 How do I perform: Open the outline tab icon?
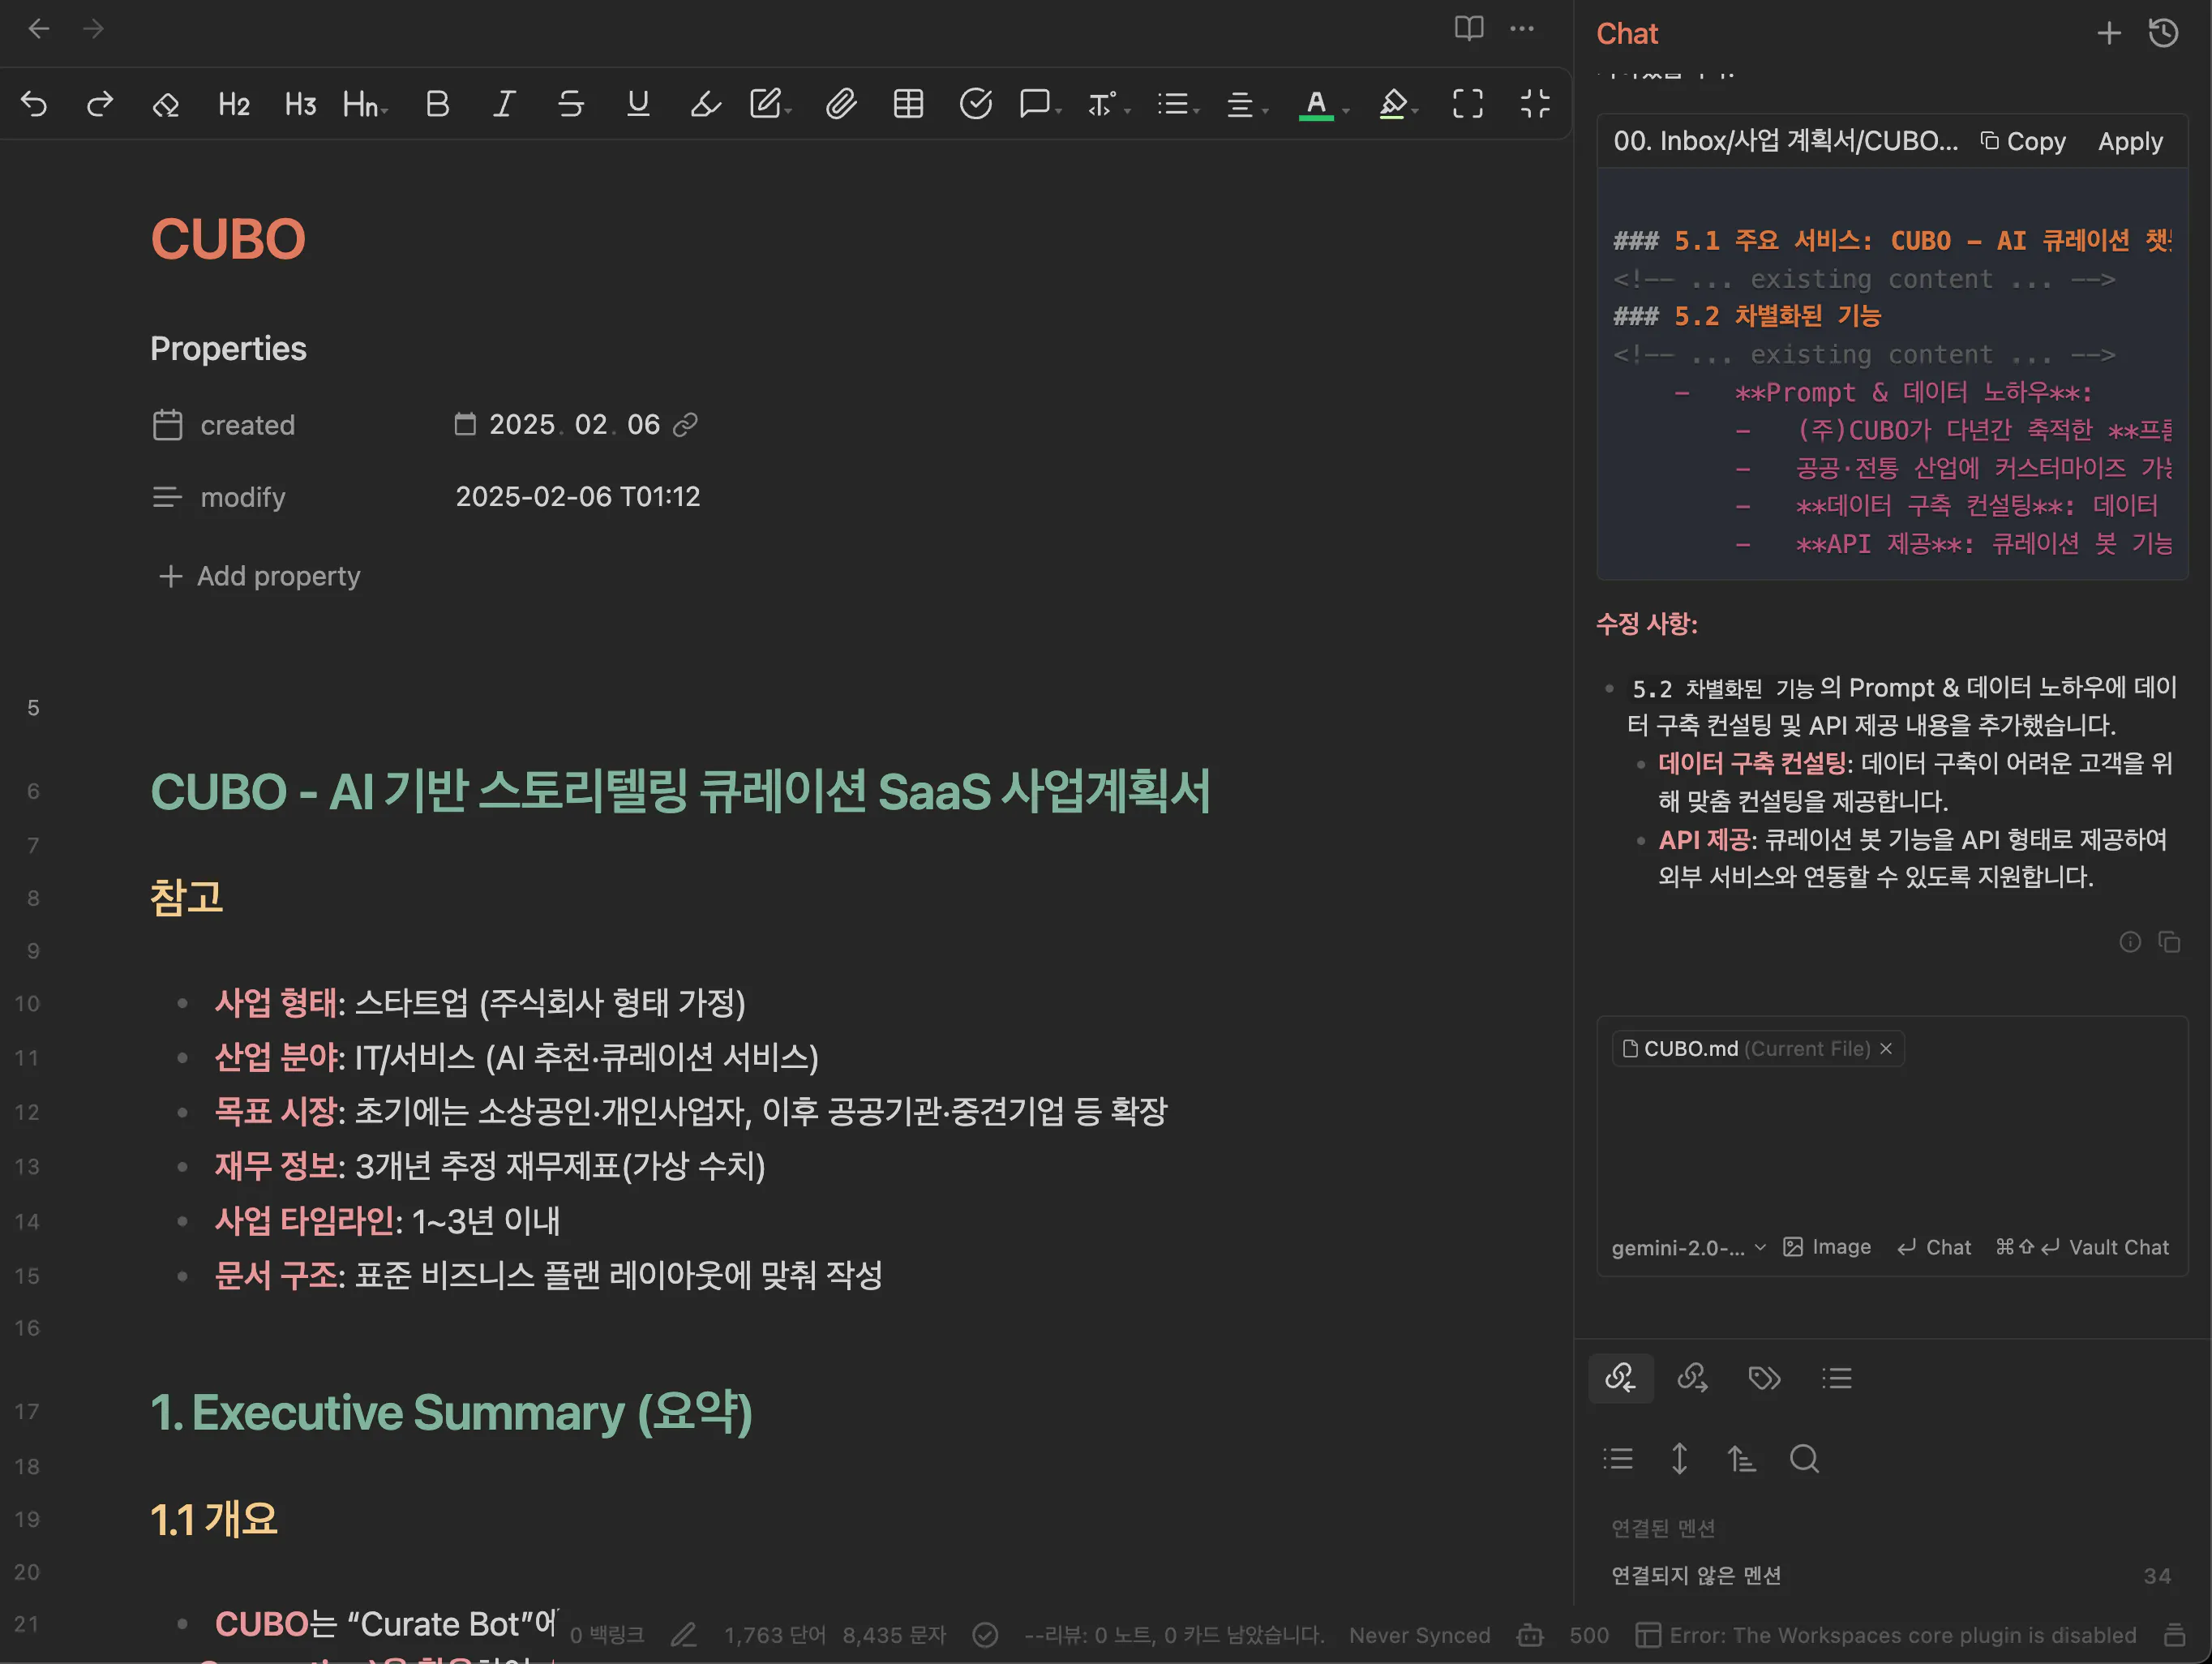click(x=1836, y=1378)
